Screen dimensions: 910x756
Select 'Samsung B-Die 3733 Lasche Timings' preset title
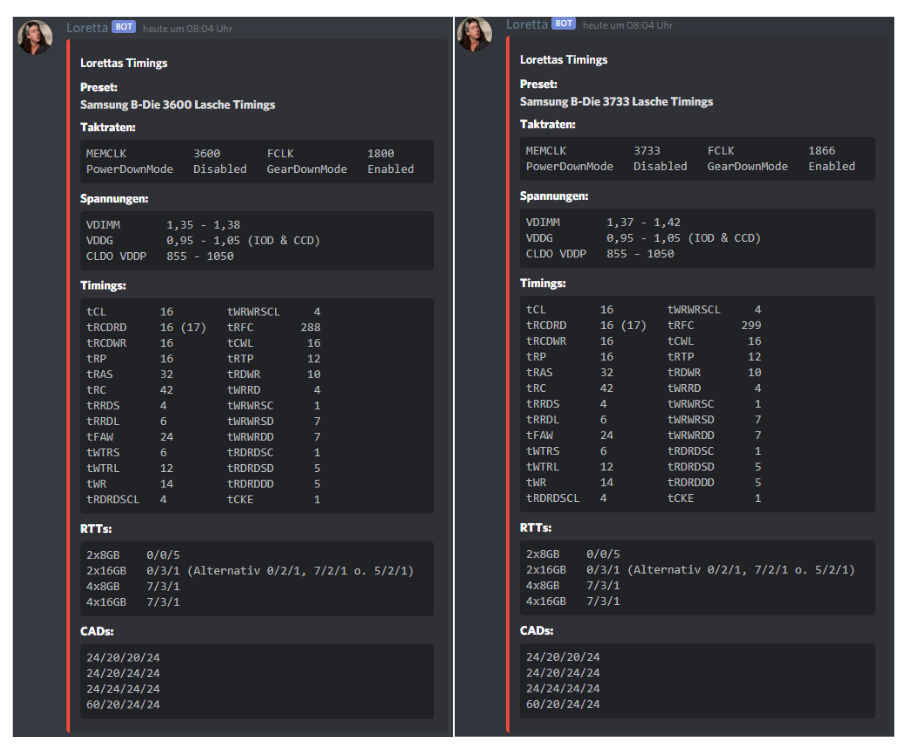[x=616, y=102]
